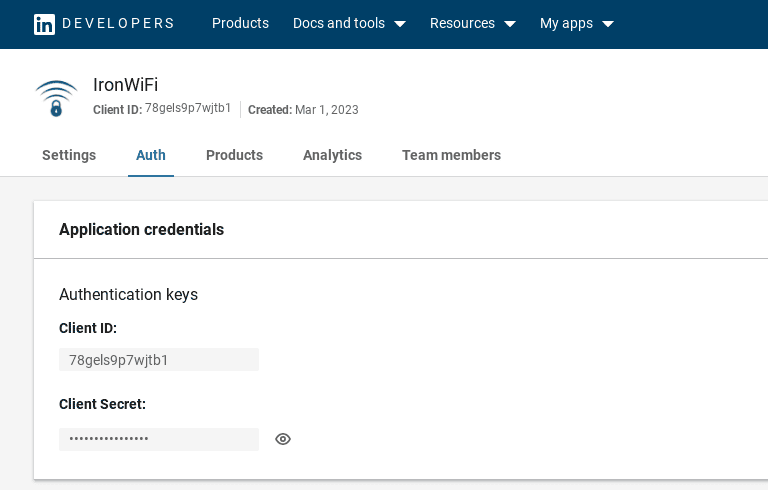Click the header Client ID value 78gels9p7wjtb1
This screenshot has width=768, height=490.
pyautogui.click(x=188, y=108)
